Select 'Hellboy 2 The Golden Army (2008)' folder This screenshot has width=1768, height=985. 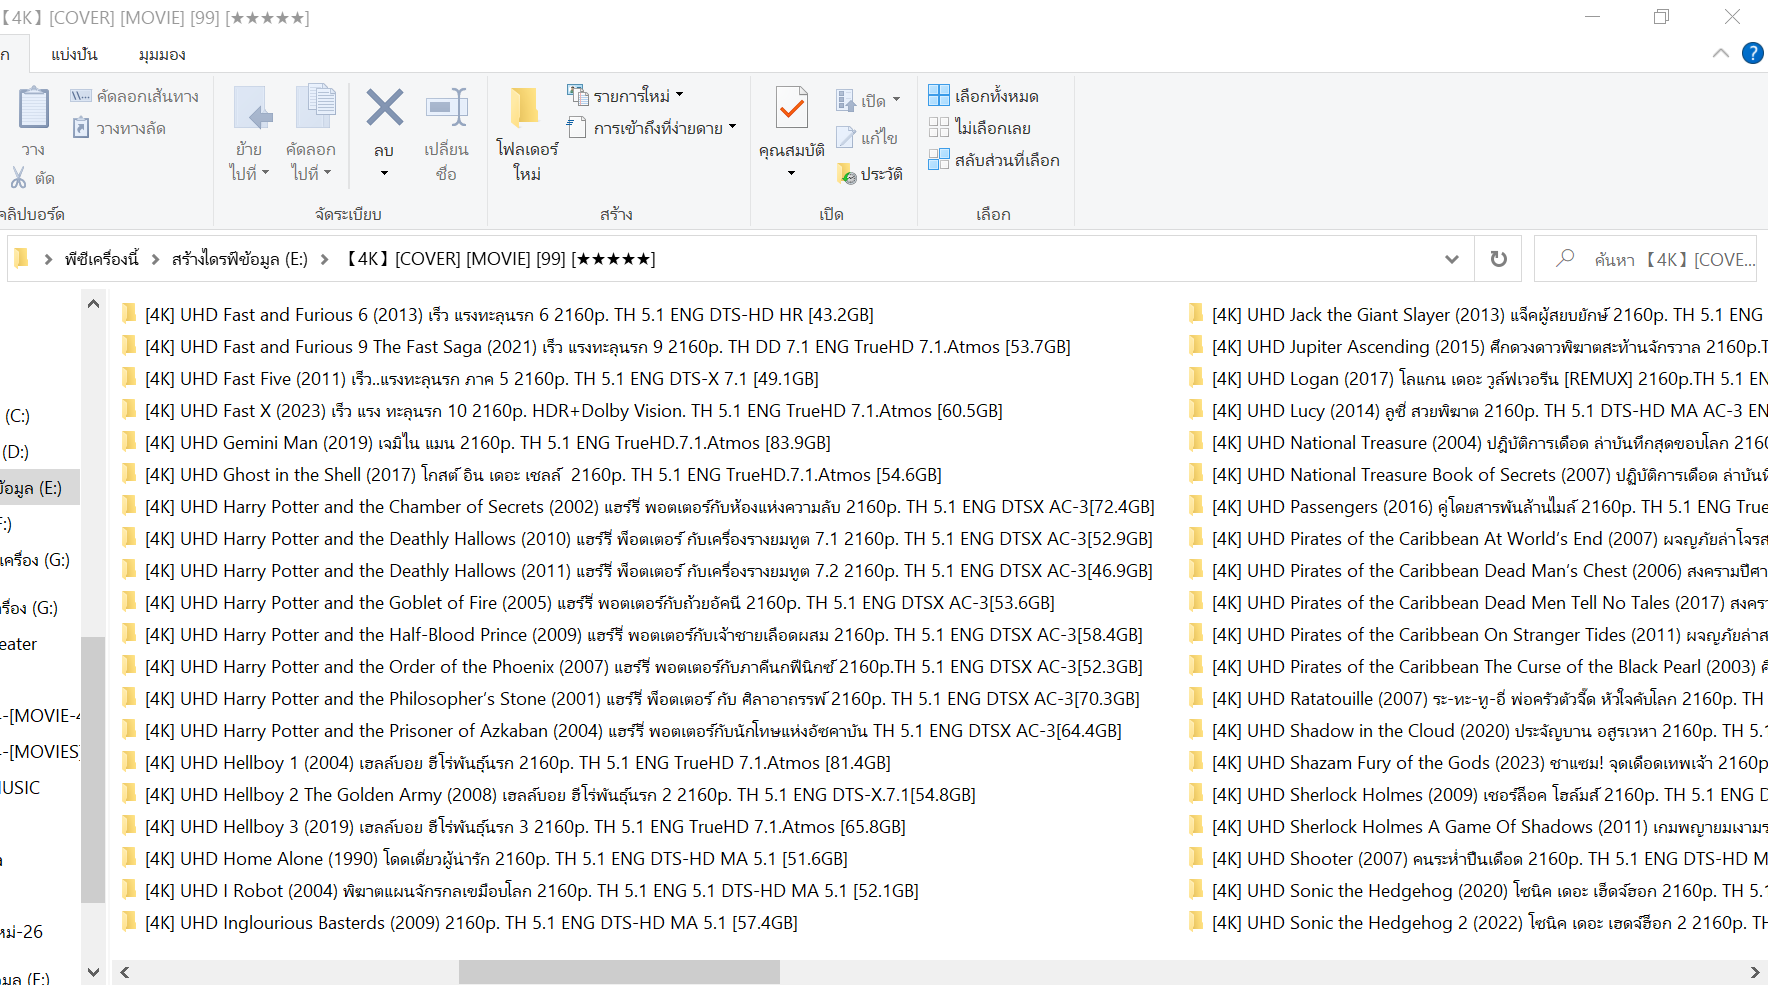(560, 794)
